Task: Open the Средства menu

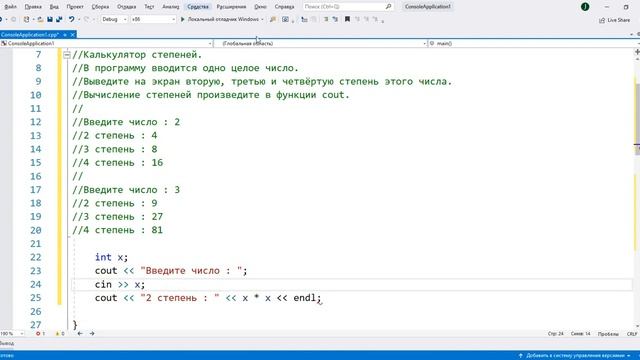Action: [x=198, y=7]
